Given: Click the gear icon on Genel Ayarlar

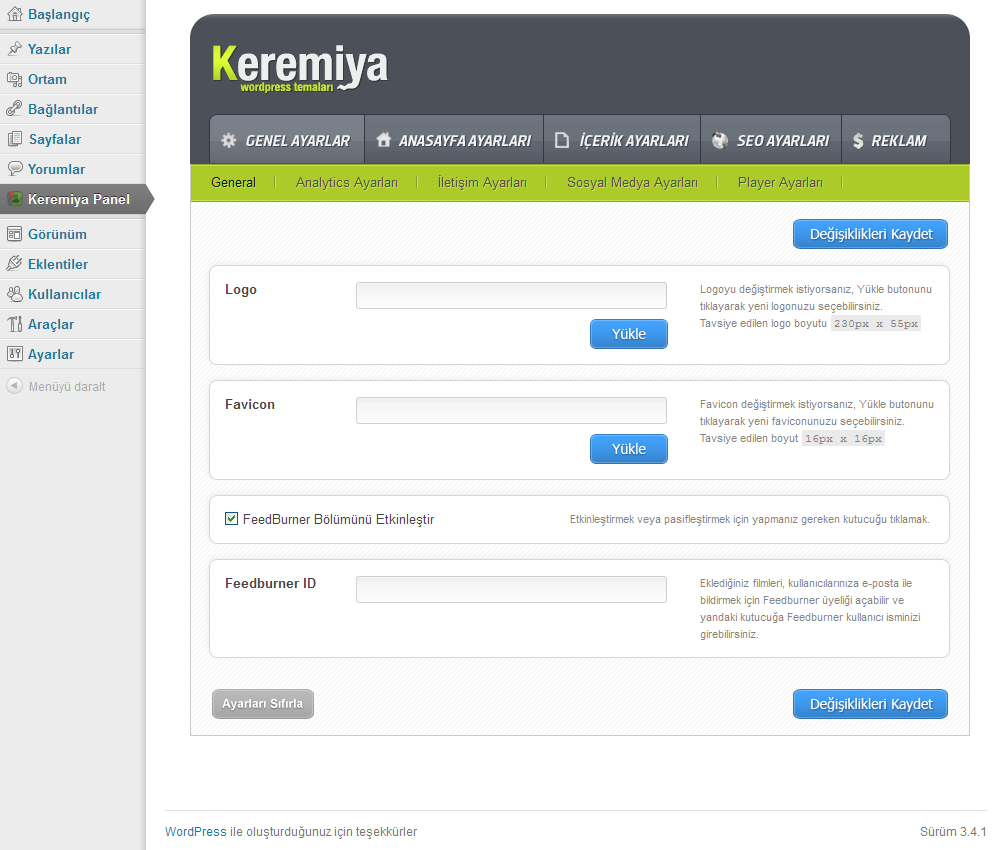Looking at the screenshot, I should tap(228, 140).
